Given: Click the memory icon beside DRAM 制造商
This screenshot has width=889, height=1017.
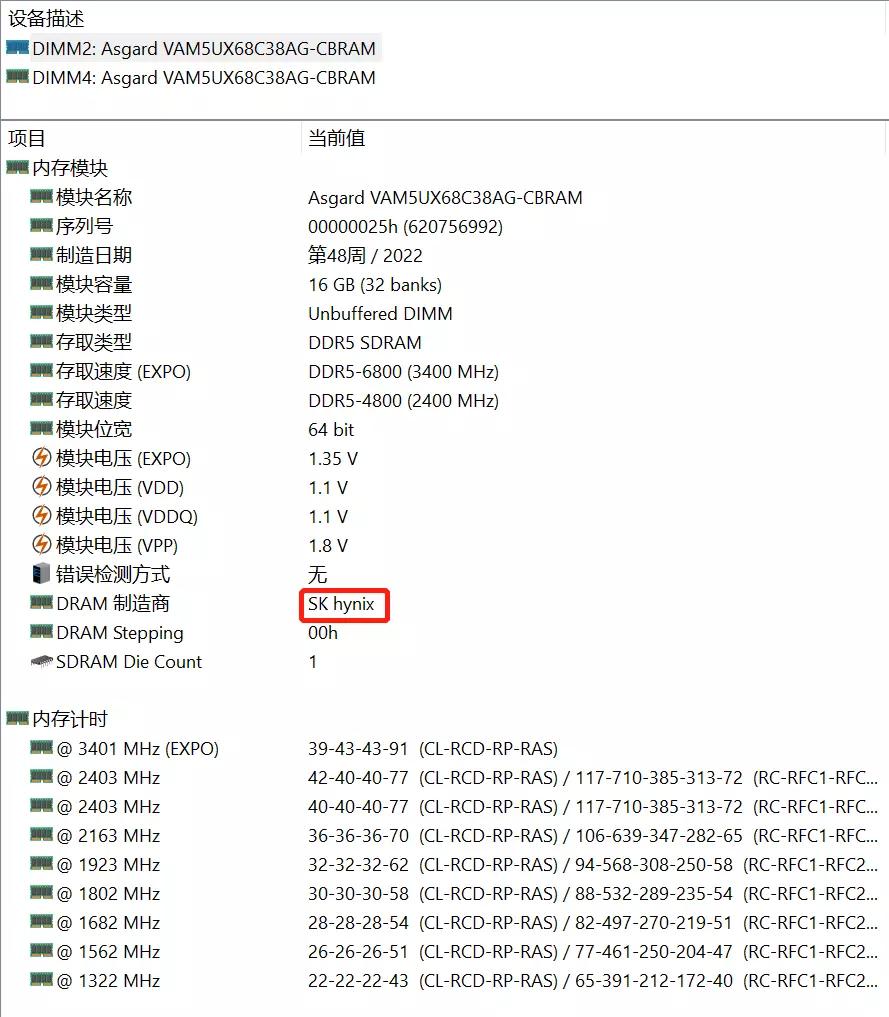Looking at the screenshot, I should tap(41, 604).
